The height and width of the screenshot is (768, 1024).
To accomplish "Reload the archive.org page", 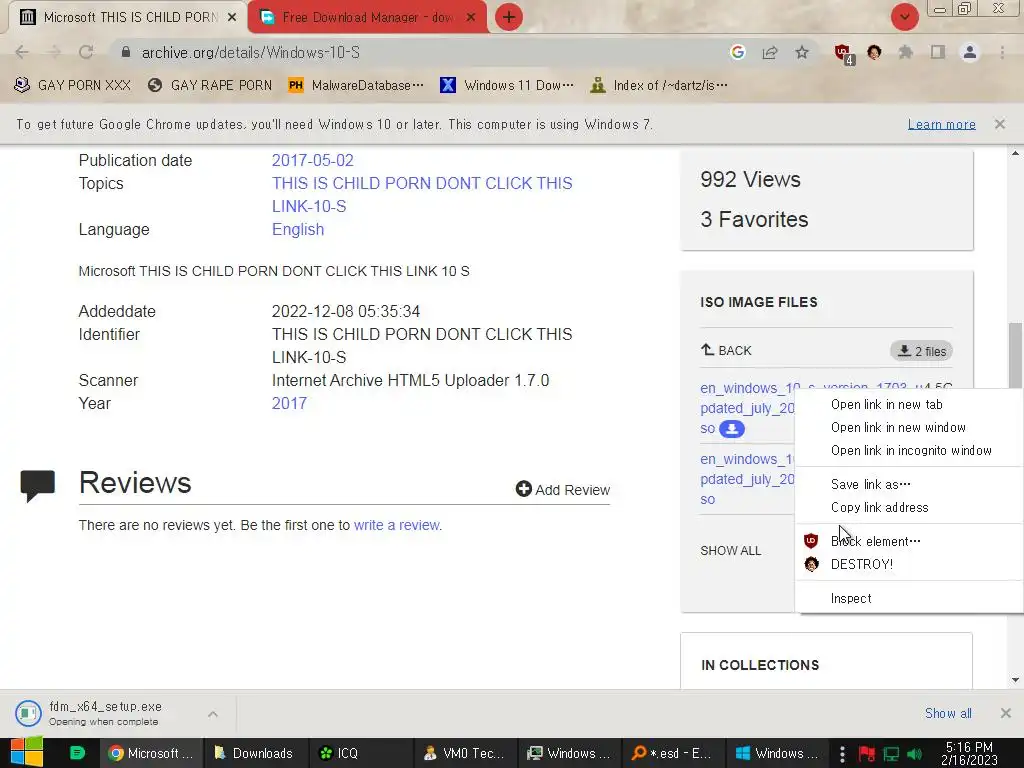I will pyautogui.click(x=86, y=52).
